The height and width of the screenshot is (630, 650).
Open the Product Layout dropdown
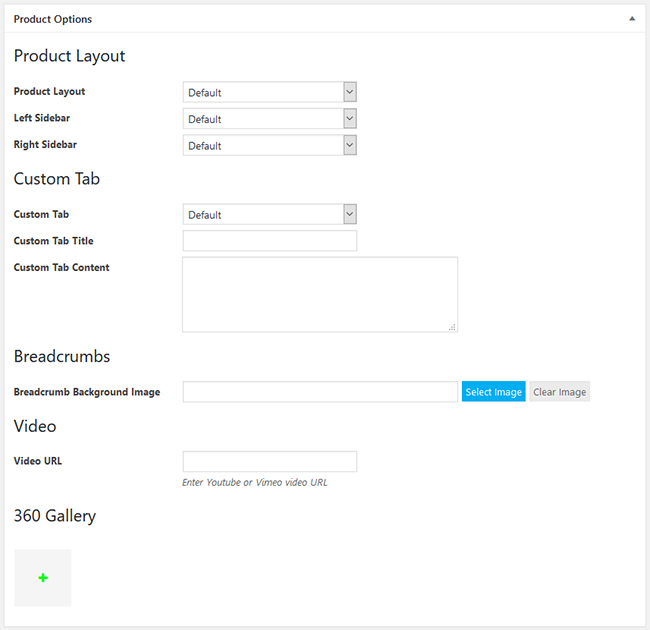coord(269,92)
